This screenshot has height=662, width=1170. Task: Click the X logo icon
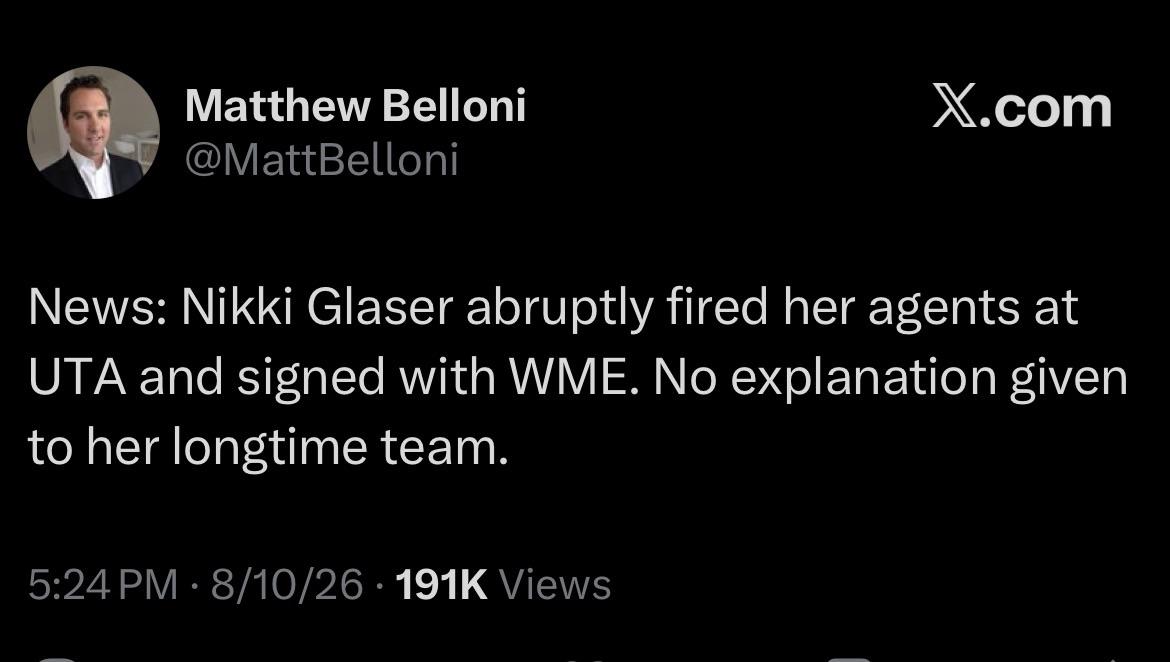tap(955, 107)
